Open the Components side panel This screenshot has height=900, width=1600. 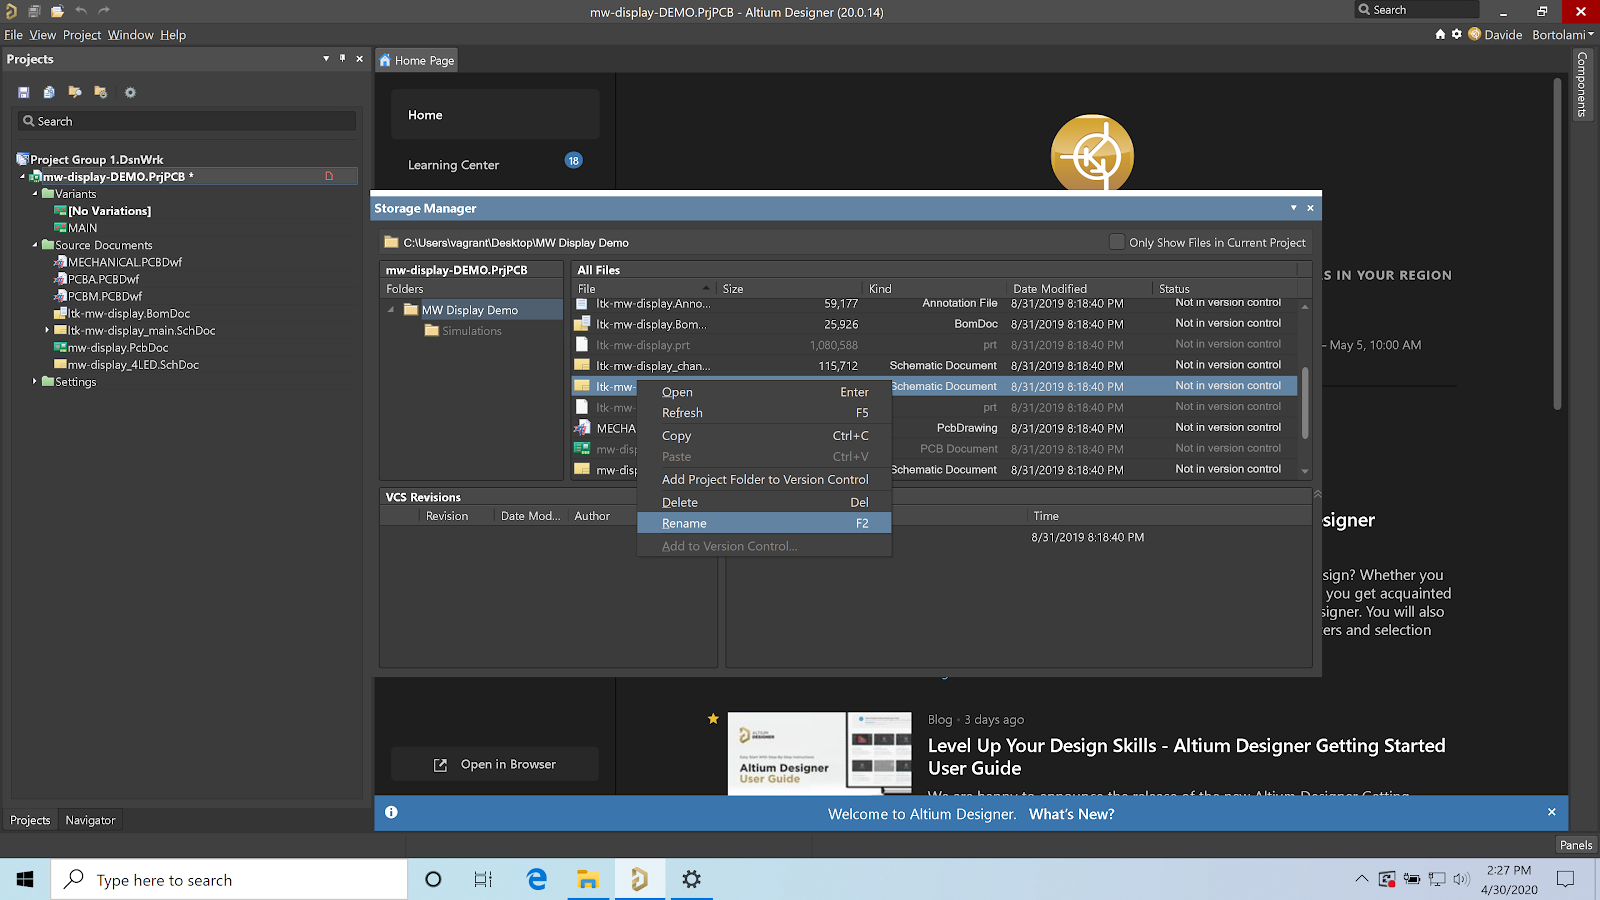pyautogui.click(x=1582, y=84)
